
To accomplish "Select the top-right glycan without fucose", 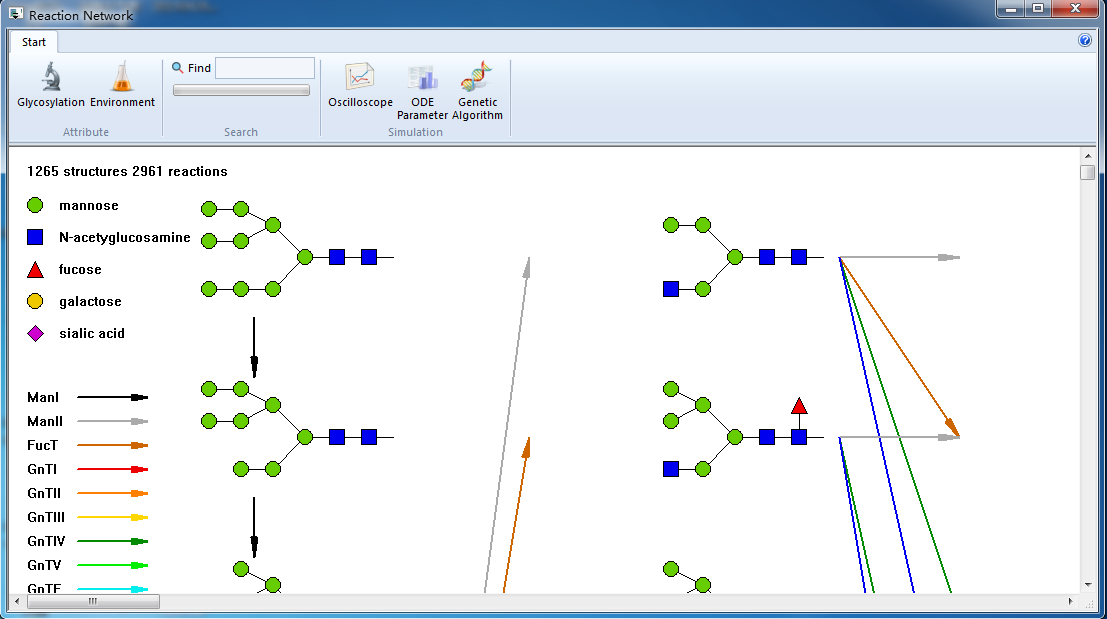I will click(x=743, y=257).
